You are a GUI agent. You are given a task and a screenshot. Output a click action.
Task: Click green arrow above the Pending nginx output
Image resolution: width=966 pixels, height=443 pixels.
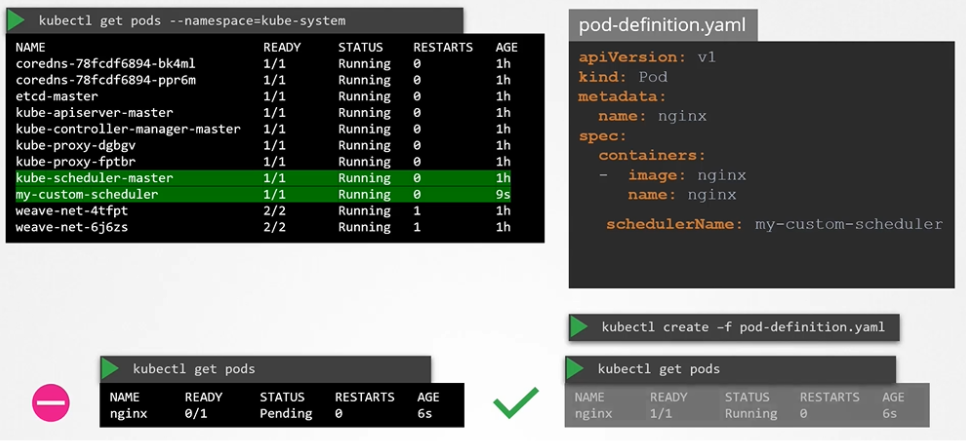110,369
